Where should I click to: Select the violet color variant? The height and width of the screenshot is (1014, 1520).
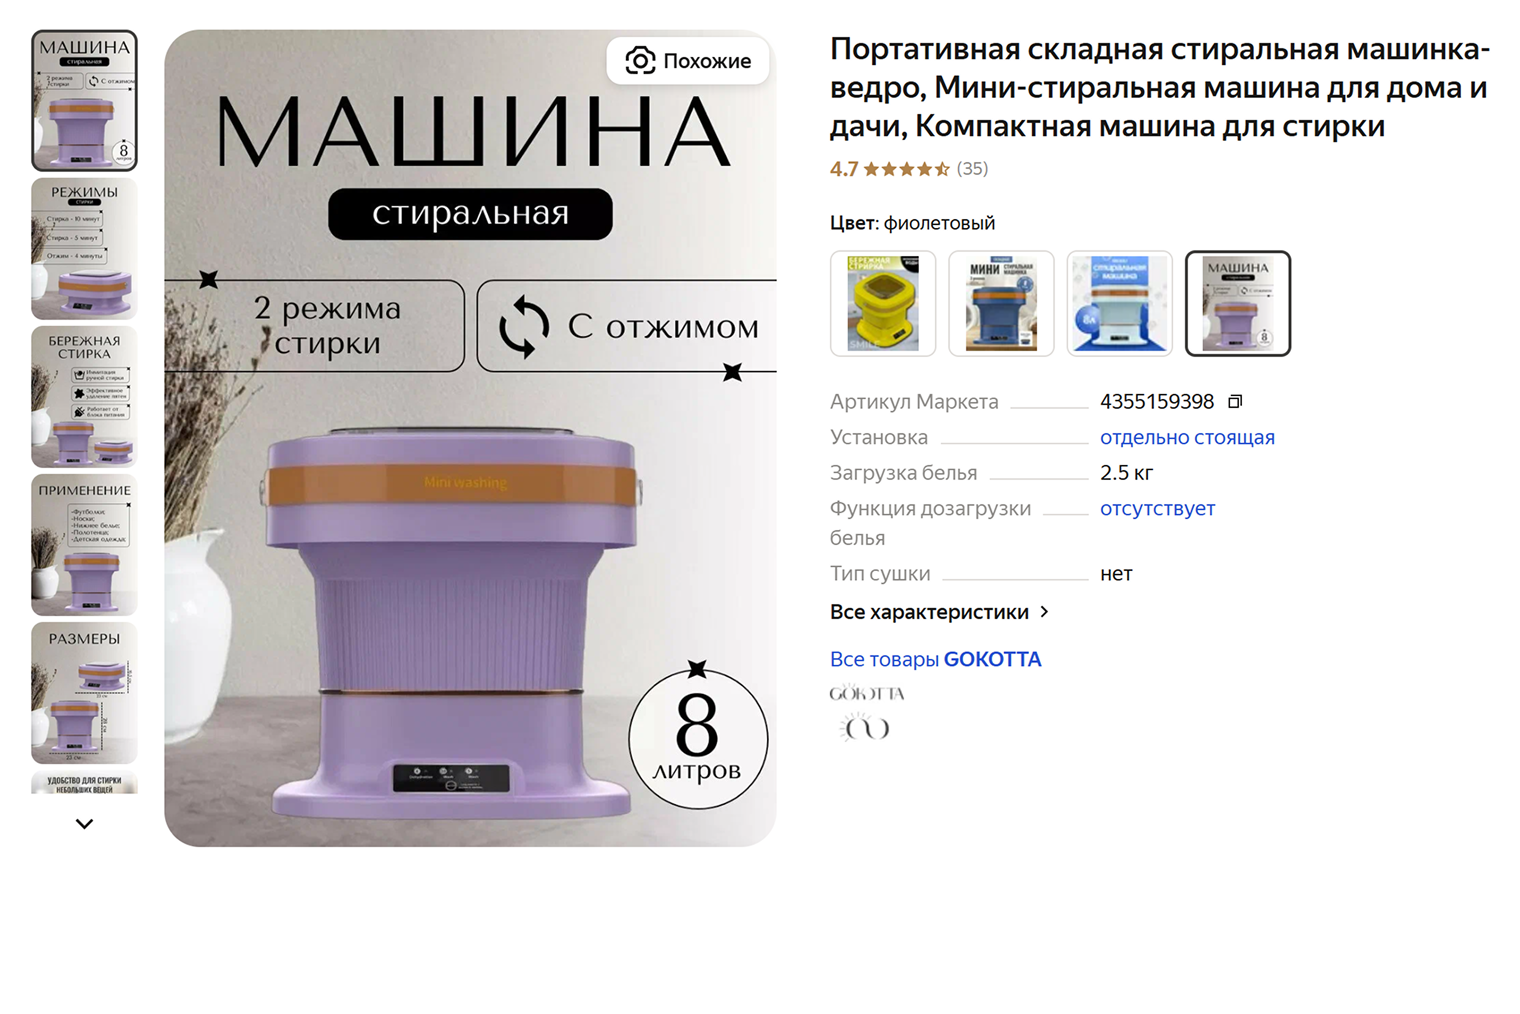click(1238, 303)
